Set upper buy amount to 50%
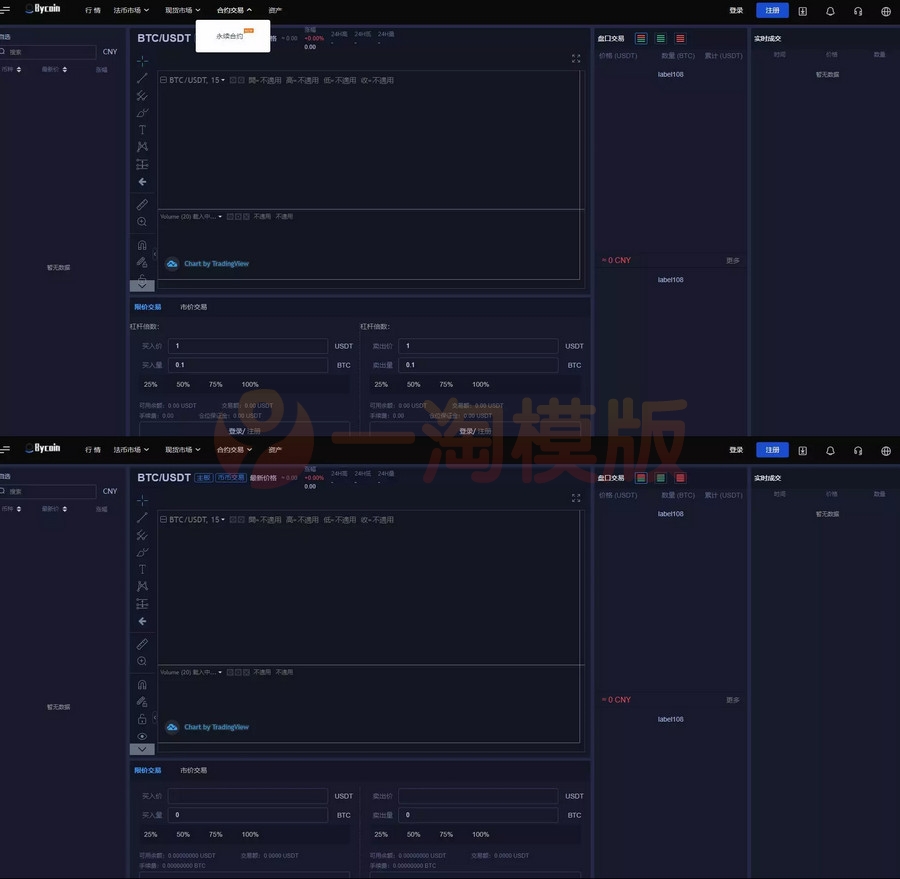The image size is (900, 879). click(183, 384)
